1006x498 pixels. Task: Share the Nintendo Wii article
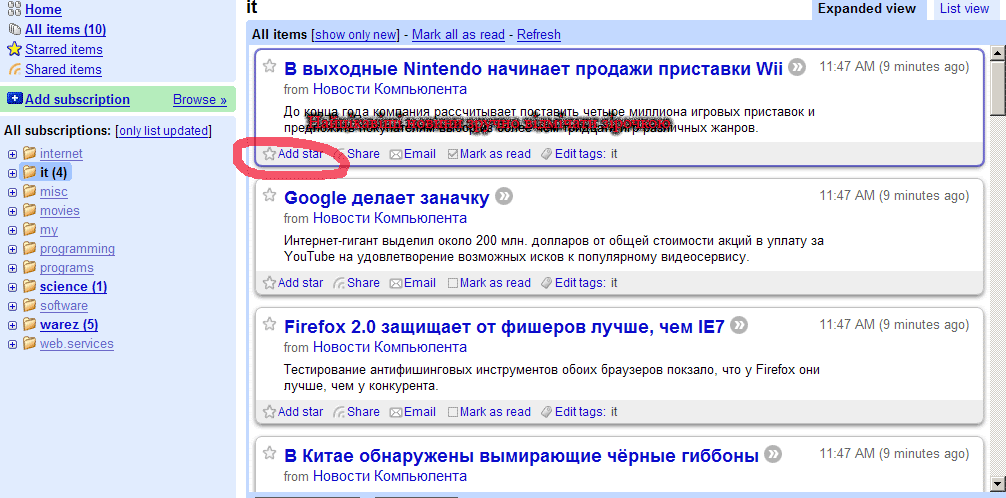click(x=357, y=153)
